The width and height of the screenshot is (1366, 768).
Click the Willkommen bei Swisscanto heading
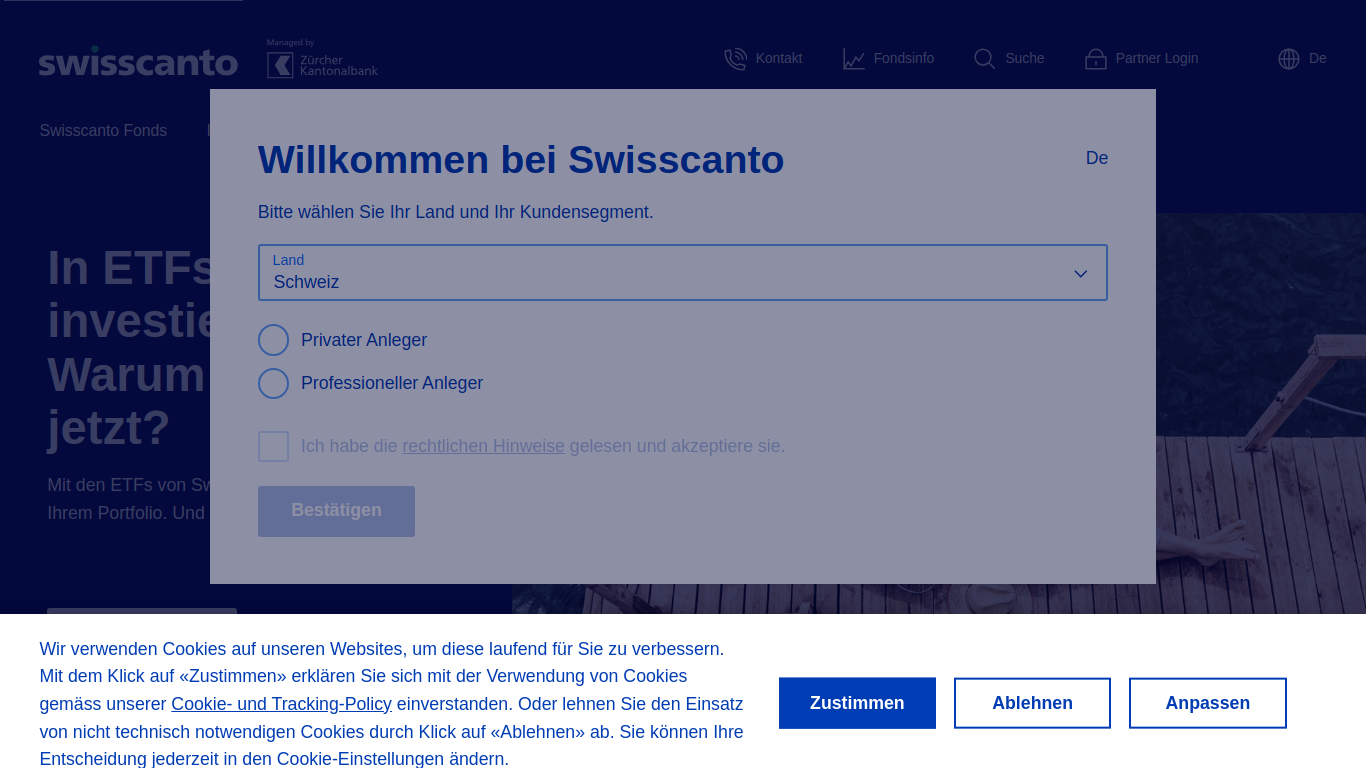pyautogui.click(x=521, y=160)
